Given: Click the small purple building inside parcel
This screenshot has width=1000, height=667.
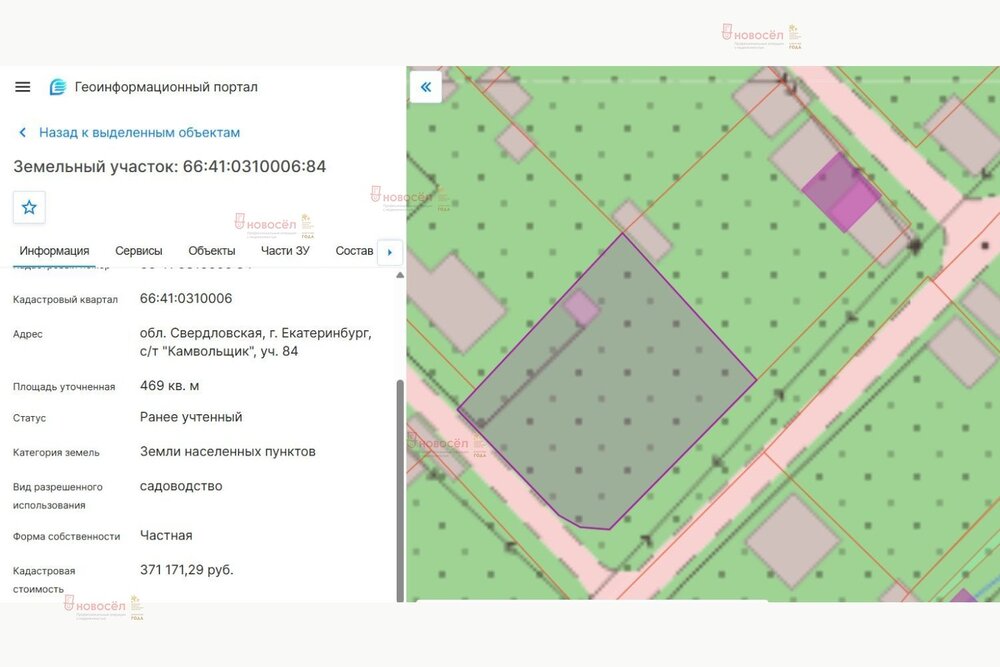Looking at the screenshot, I should 581,307.
